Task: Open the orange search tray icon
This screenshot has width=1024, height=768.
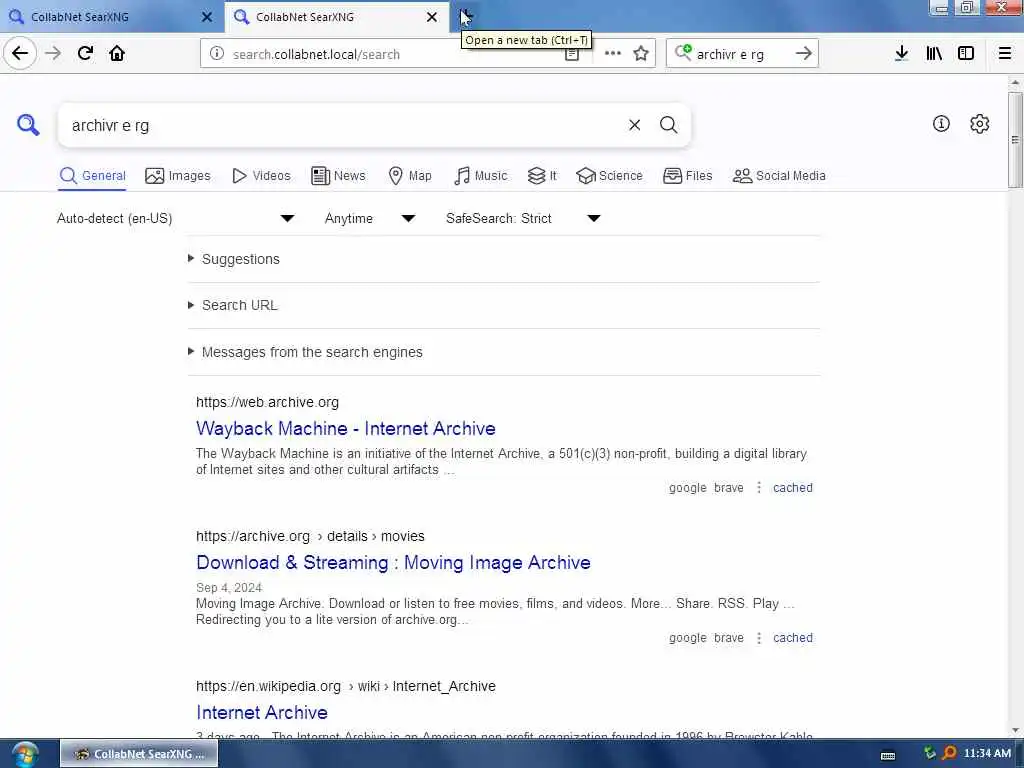Action: [x=949, y=754]
